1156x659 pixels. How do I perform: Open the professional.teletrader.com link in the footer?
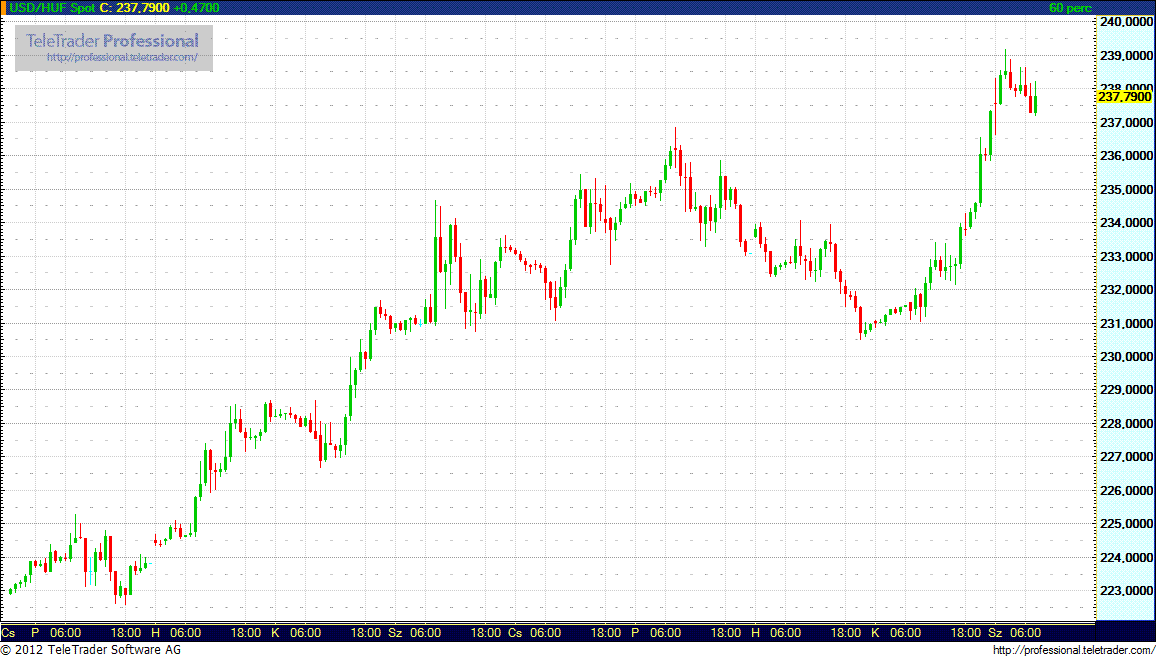pos(1074,650)
